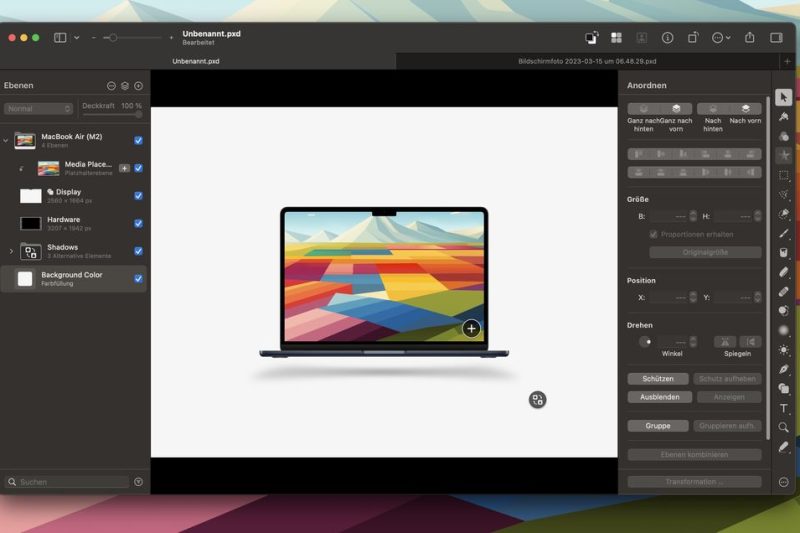
Task: Select the Blur soft-circle tool
Action: 784,331
